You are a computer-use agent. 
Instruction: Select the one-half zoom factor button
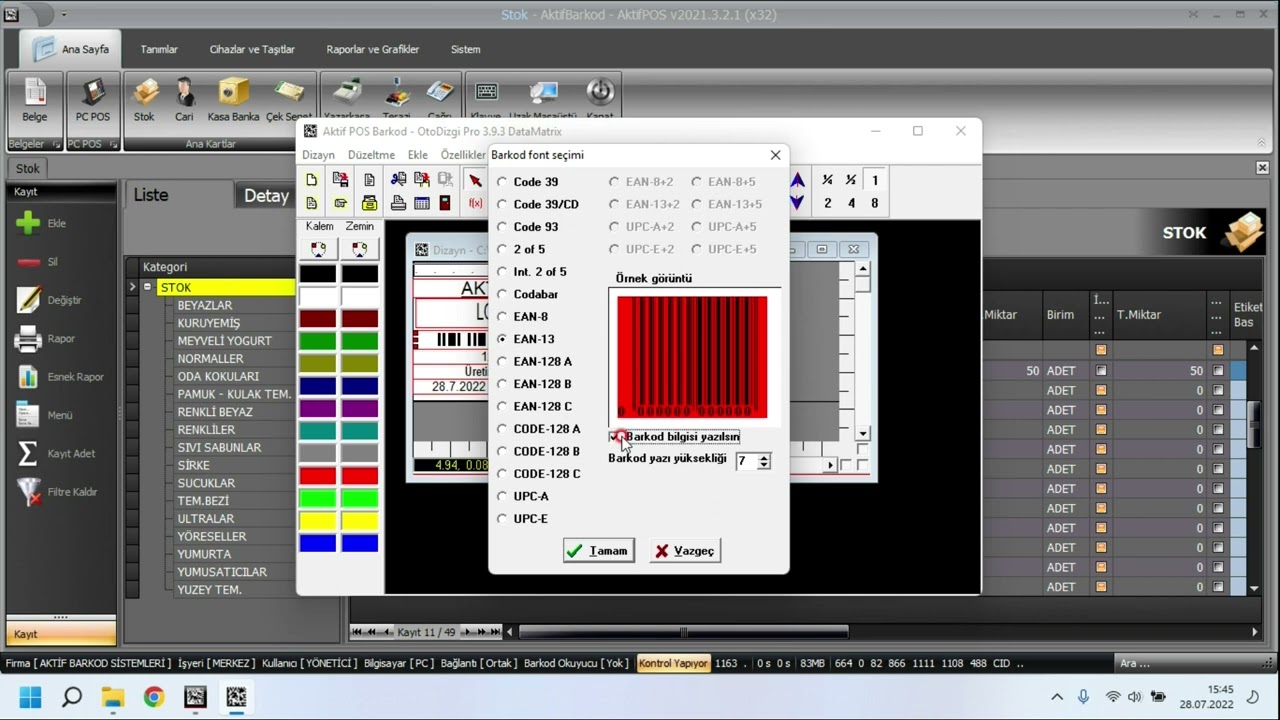point(851,181)
